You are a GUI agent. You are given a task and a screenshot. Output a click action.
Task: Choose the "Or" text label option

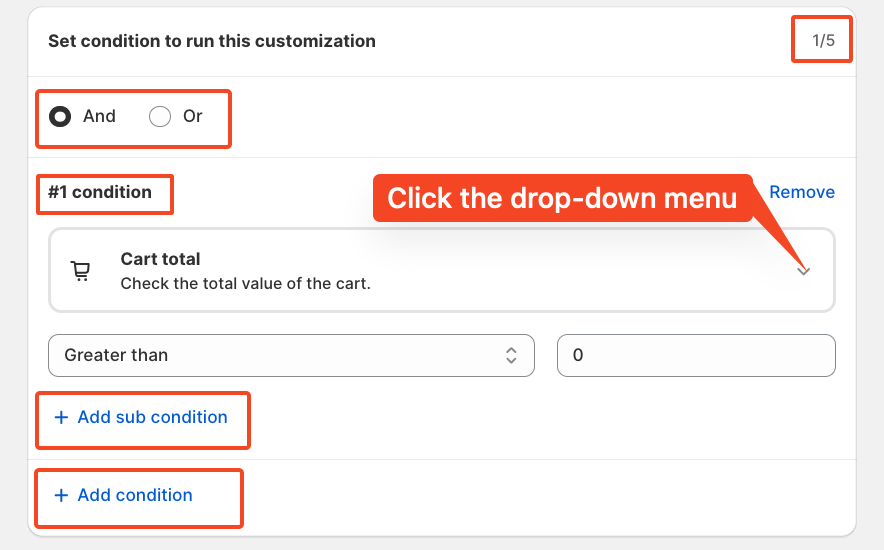[x=193, y=116]
